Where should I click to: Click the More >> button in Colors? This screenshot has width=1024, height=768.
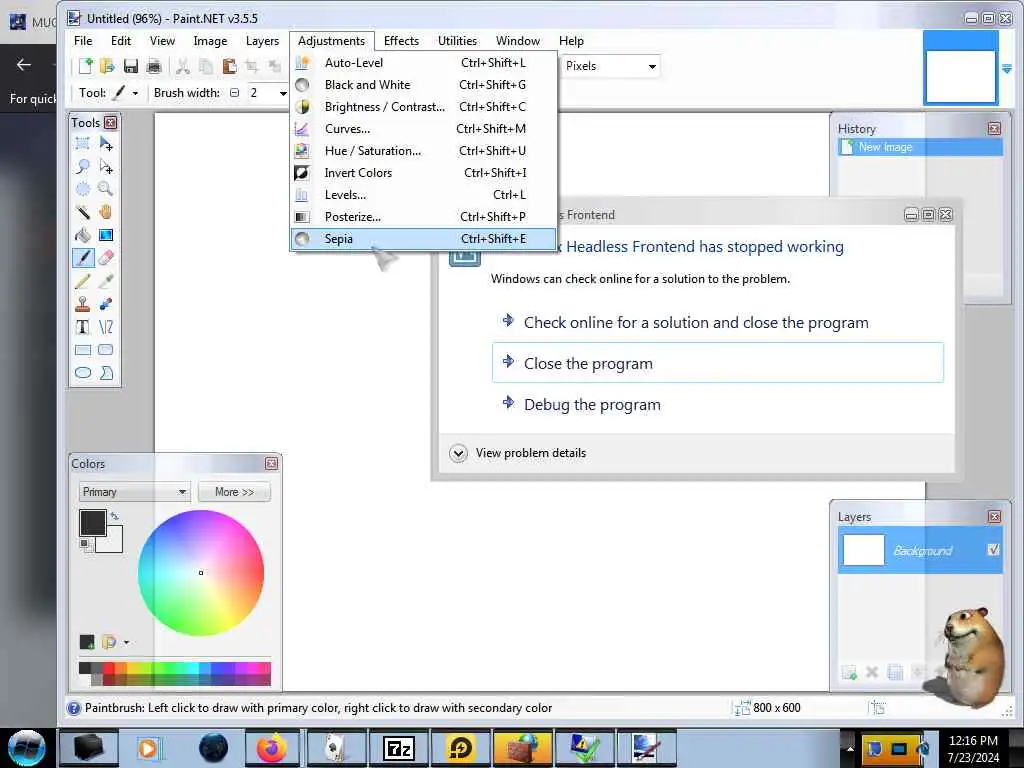click(234, 492)
